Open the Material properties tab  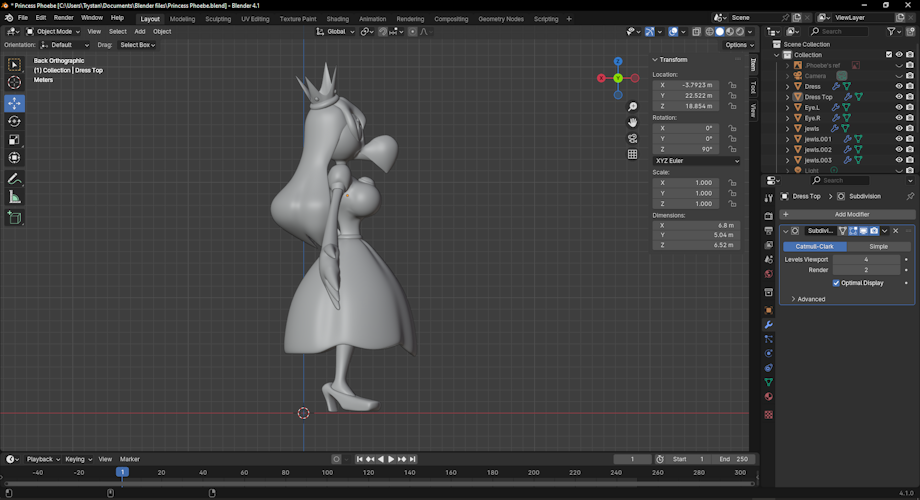point(768,397)
